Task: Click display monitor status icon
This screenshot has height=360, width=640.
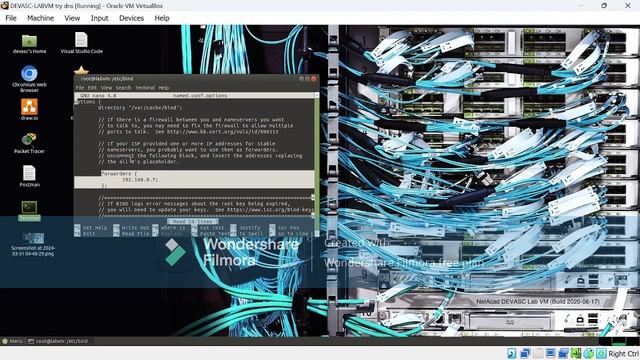Action: (550, 353)
